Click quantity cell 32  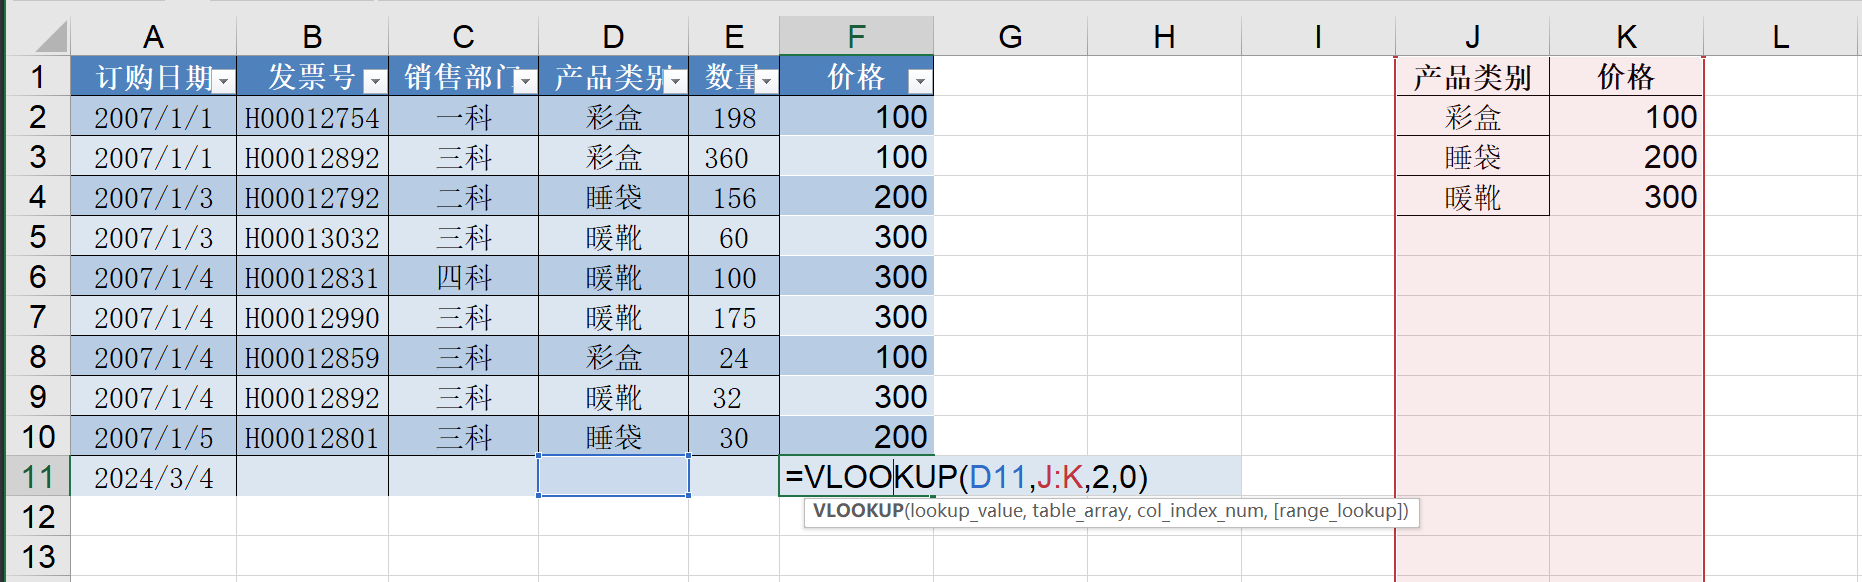tap(734, 397)
